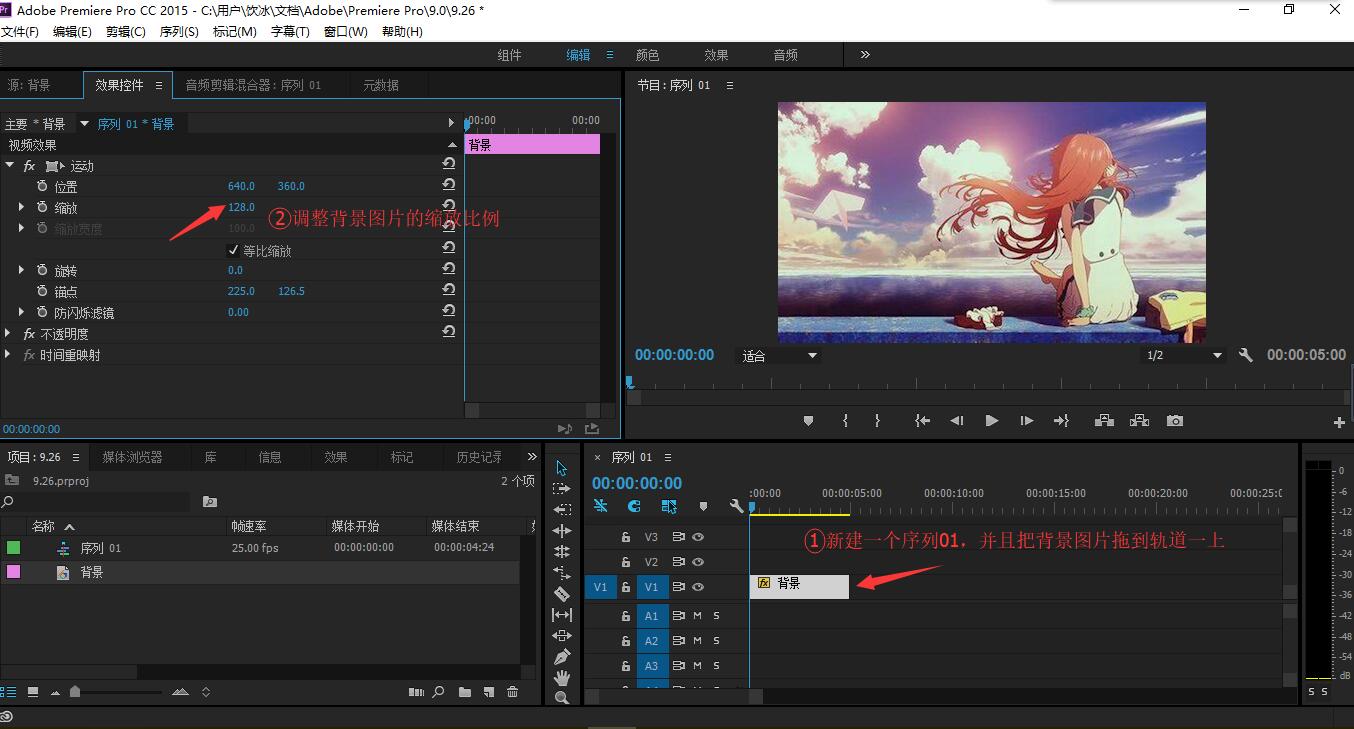Click New Item icon in project panel
The image size is (1354, 729).
point(489,692)
